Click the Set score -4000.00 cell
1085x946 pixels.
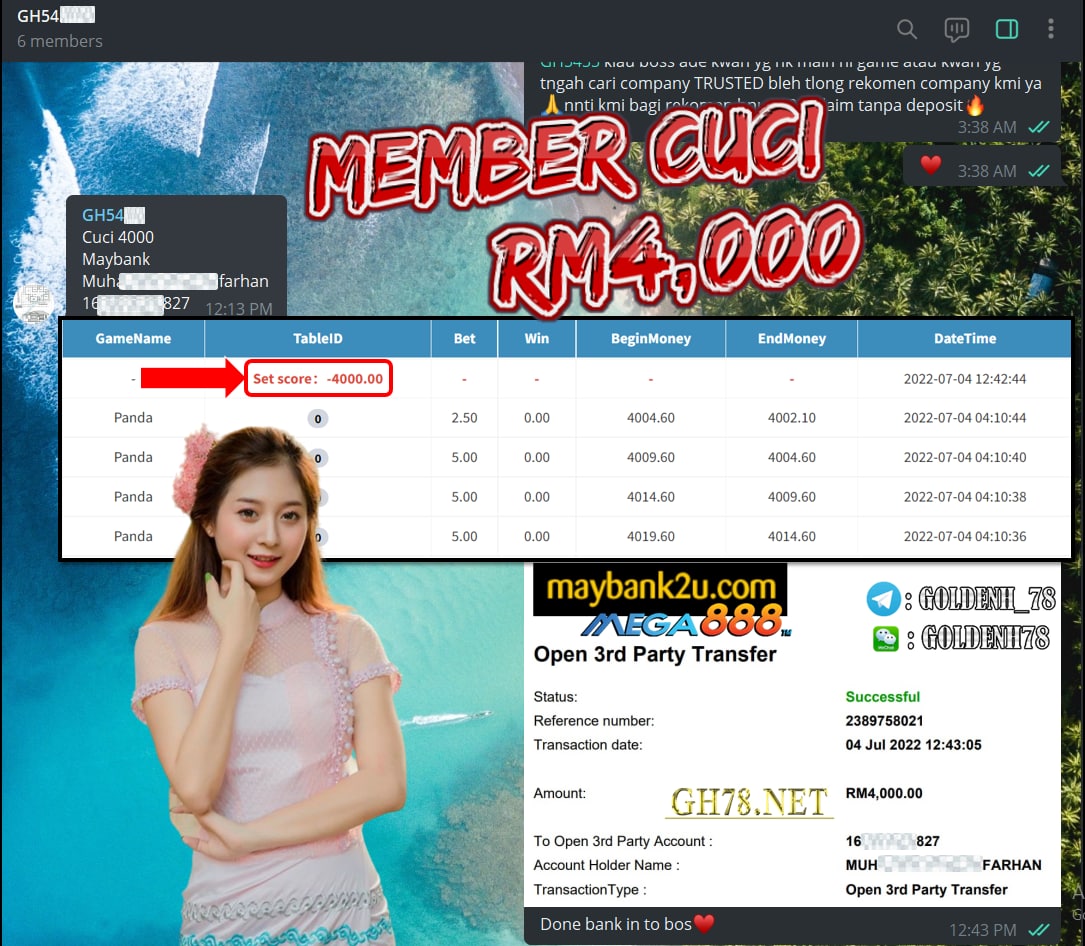pos(318,379)
